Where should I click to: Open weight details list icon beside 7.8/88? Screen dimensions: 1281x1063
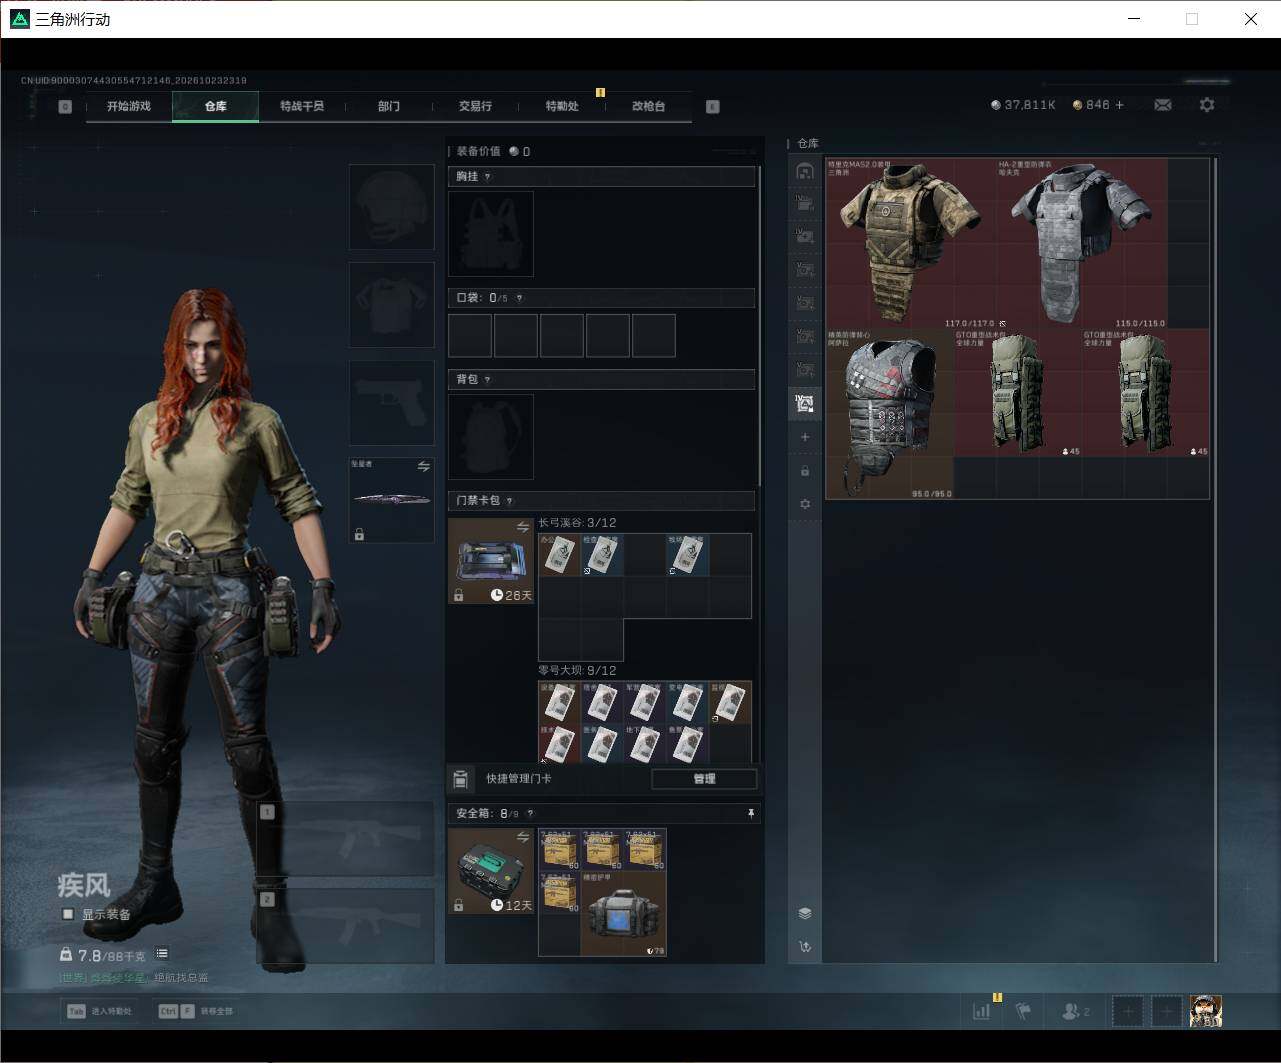(162, 954)
